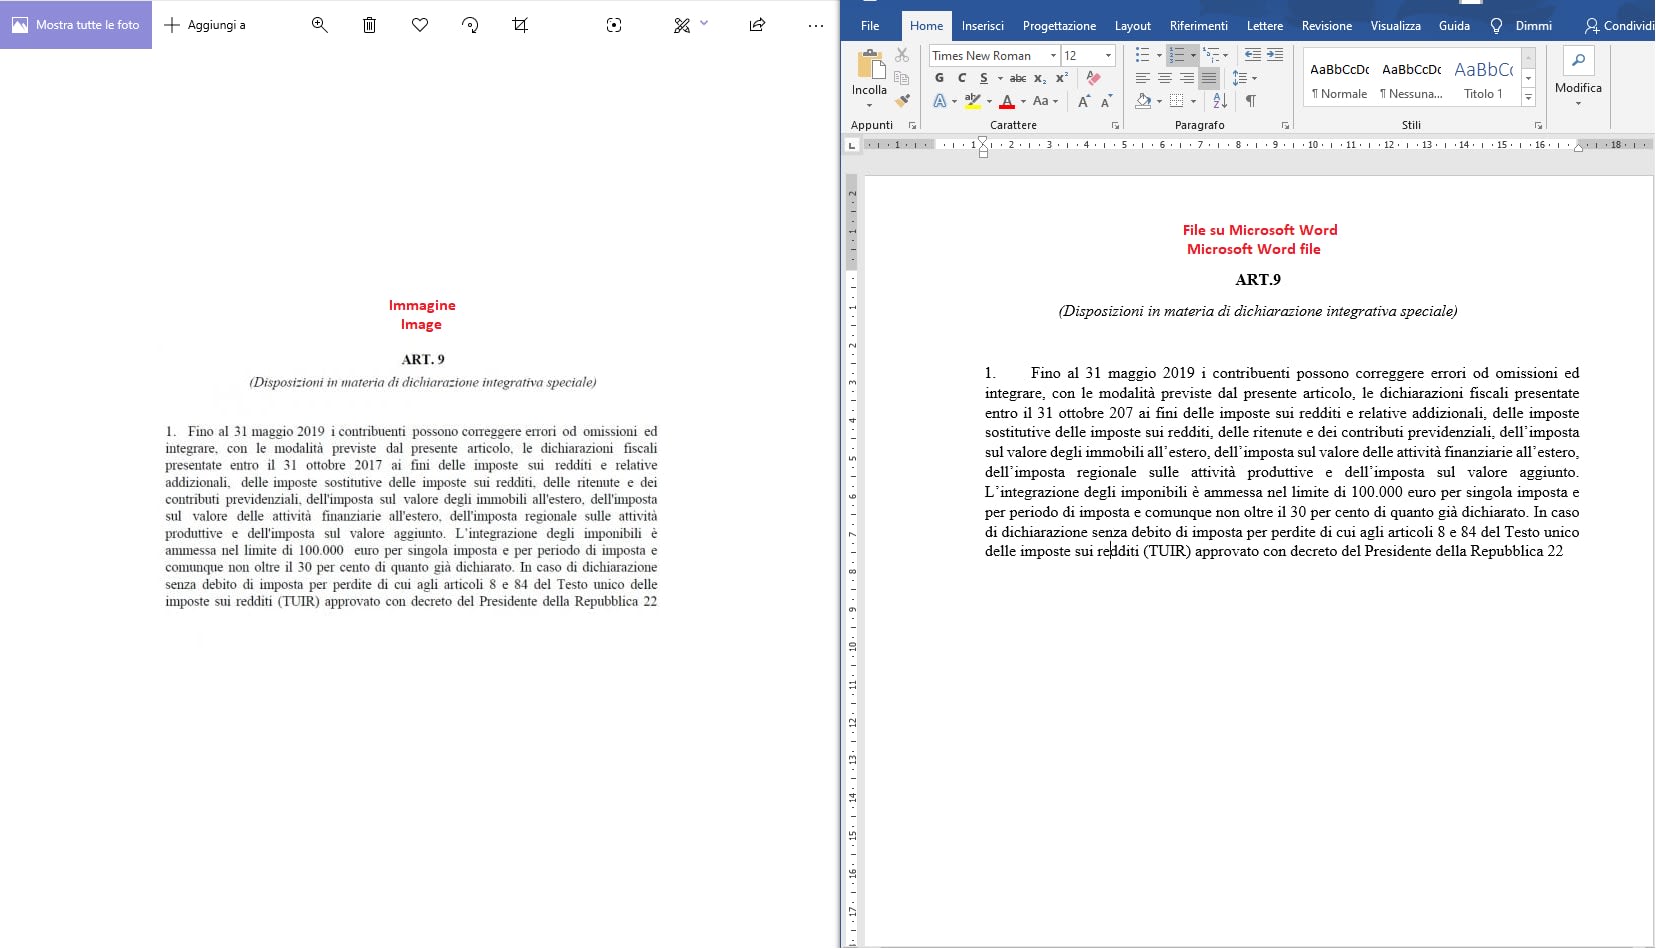Switch to the Inserisci tab

(x=982, y=26)
